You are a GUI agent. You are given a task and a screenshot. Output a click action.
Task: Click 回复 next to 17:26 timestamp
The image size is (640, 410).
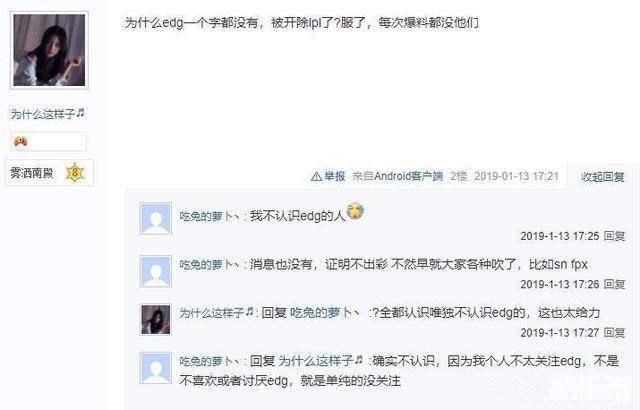(x=614, y=284)
